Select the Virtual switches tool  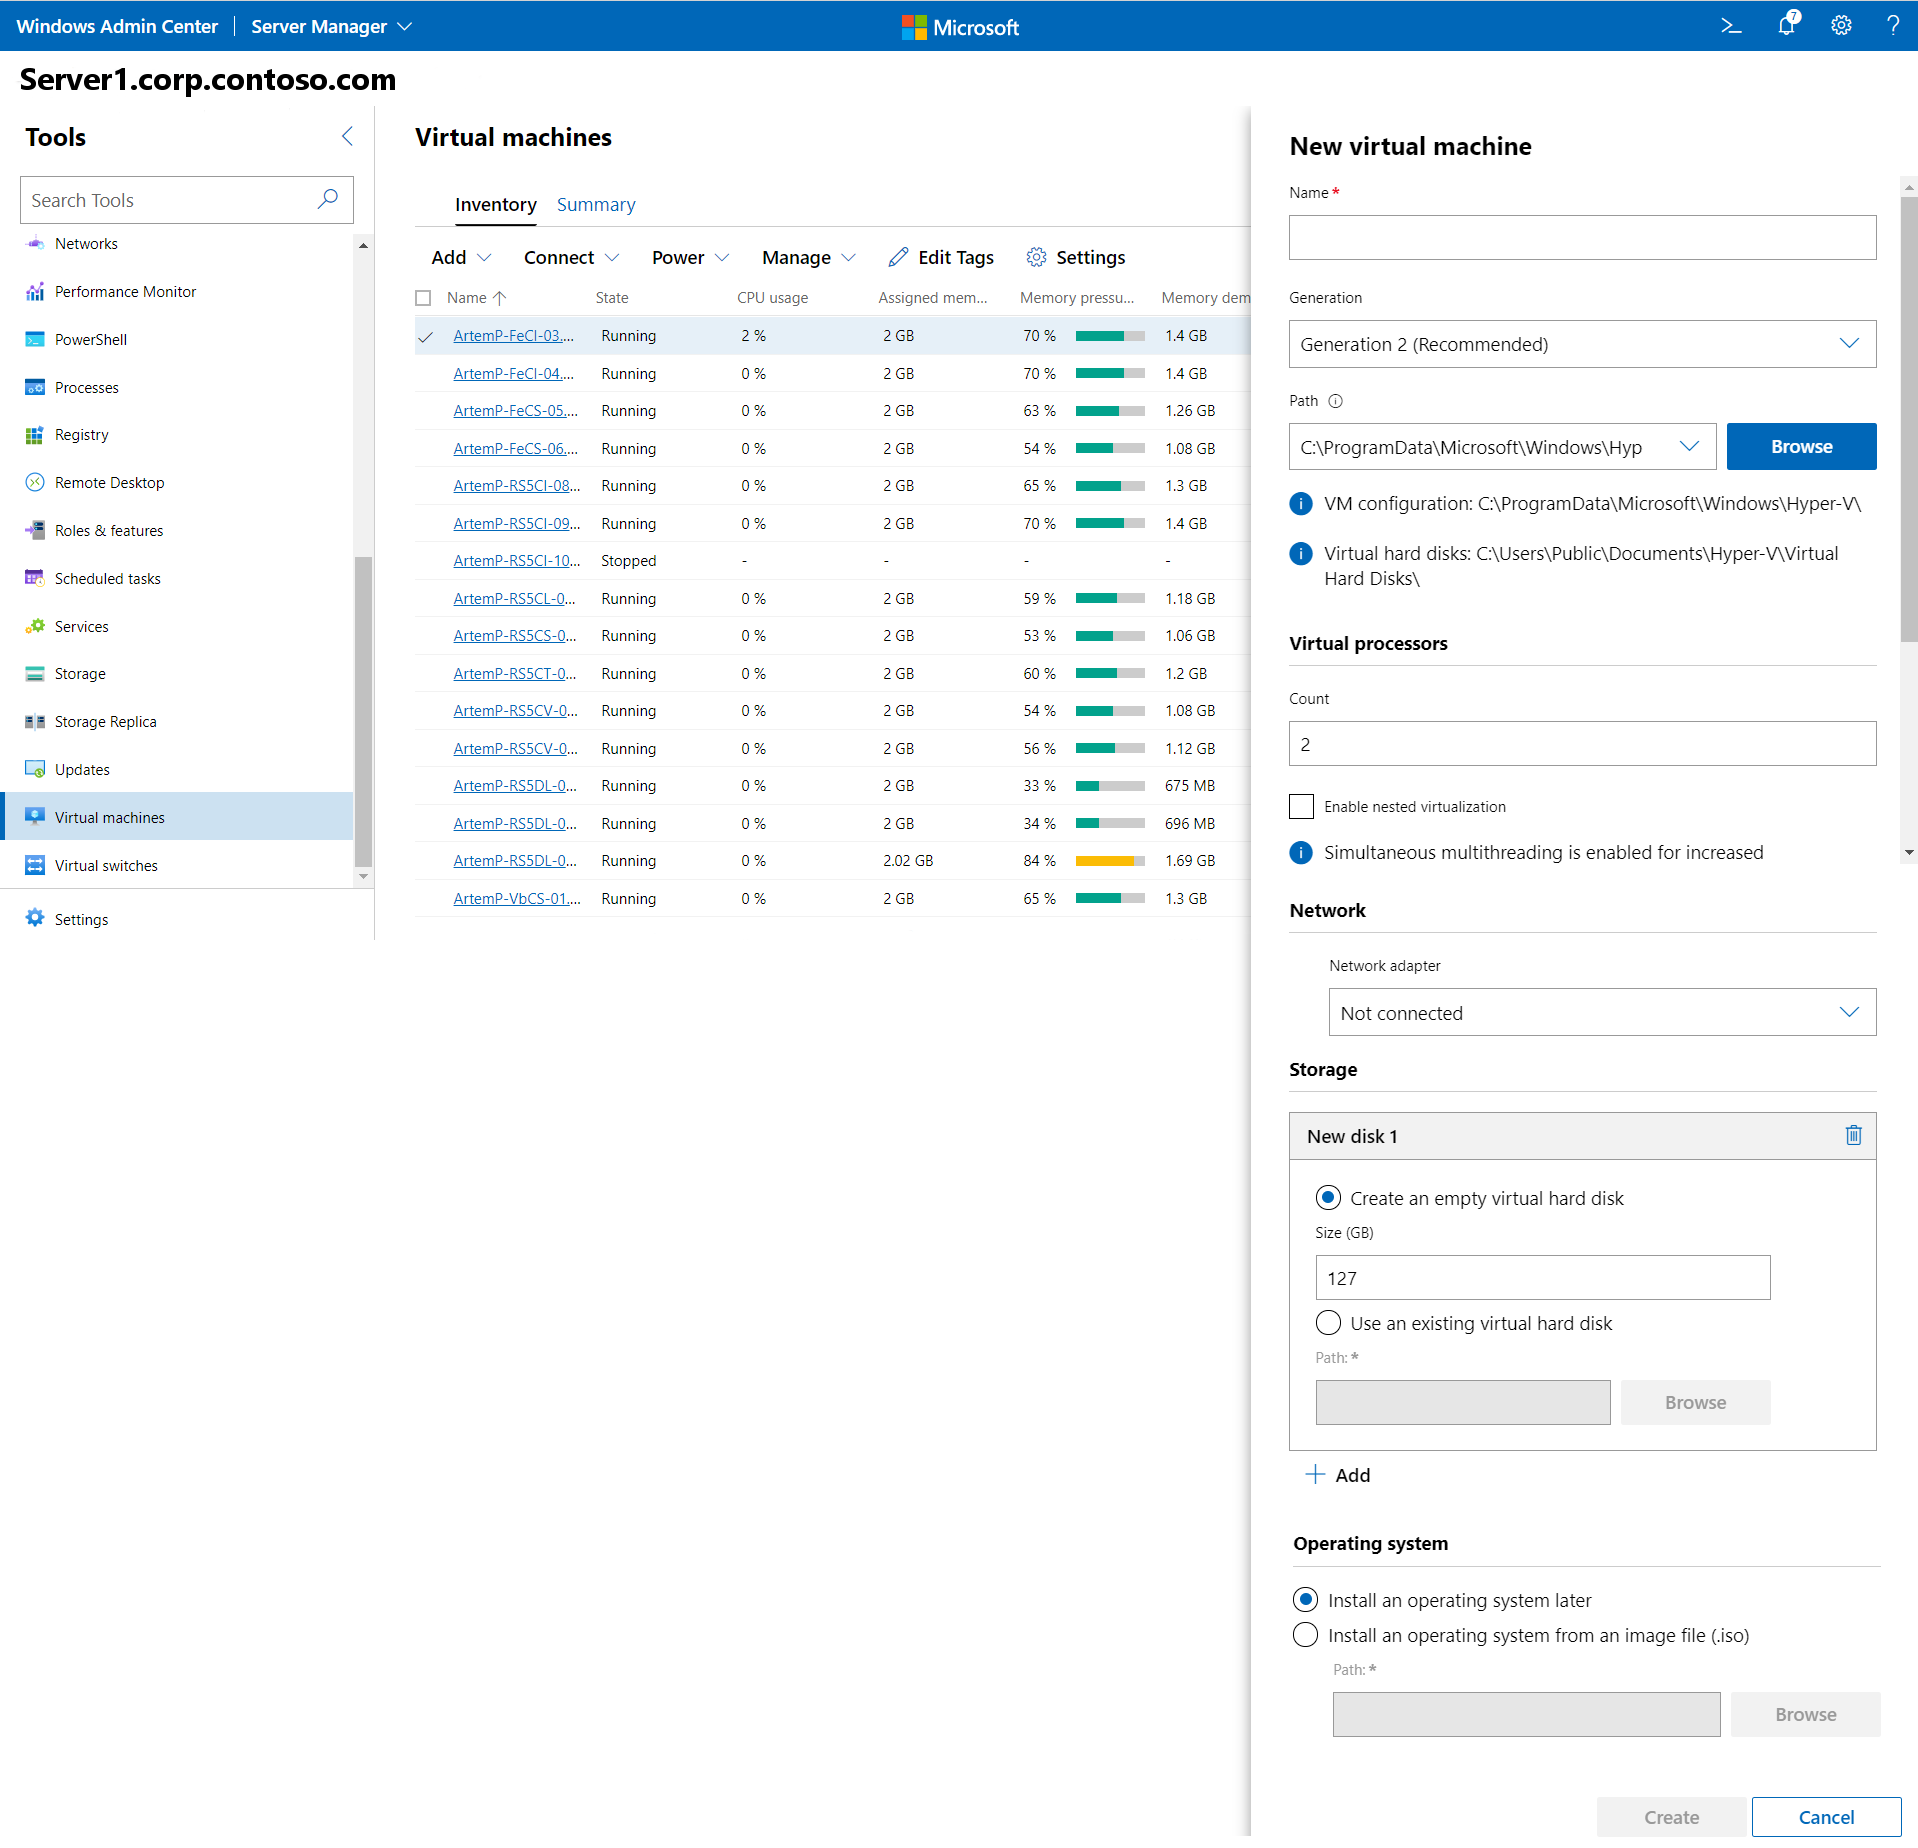tap(105, 865)
